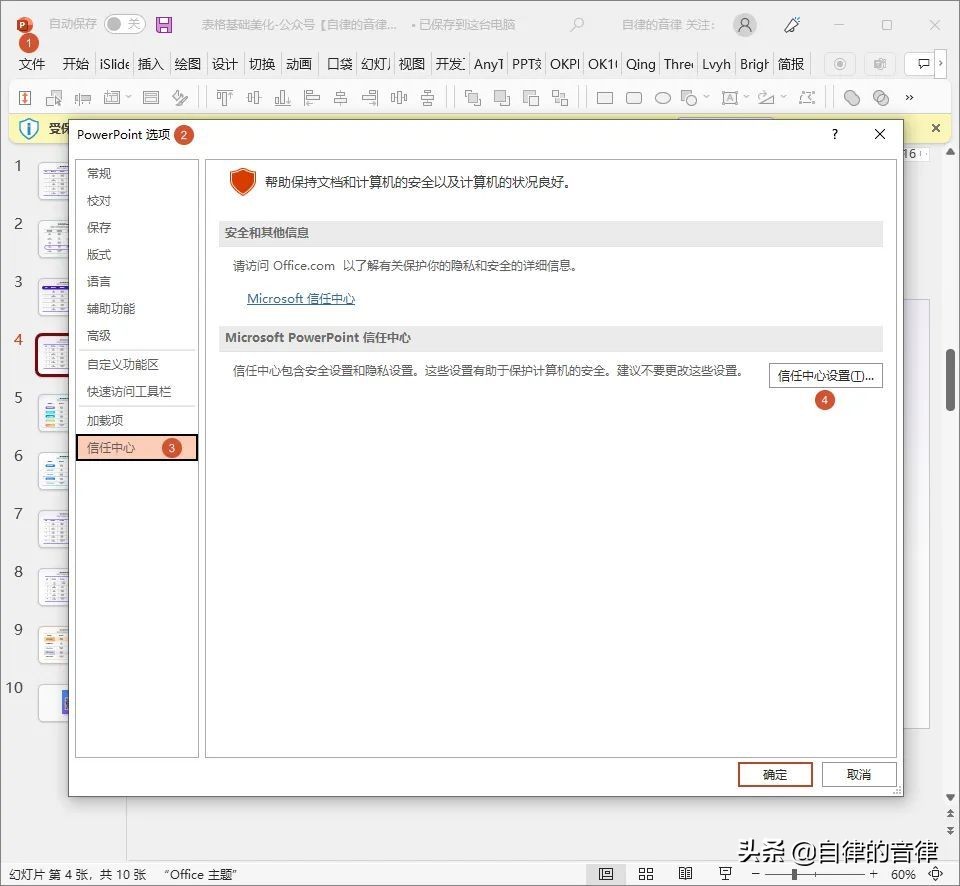960x886 pixels.
Task: Click the purple save icon in title bar
Action: [164, 25]
